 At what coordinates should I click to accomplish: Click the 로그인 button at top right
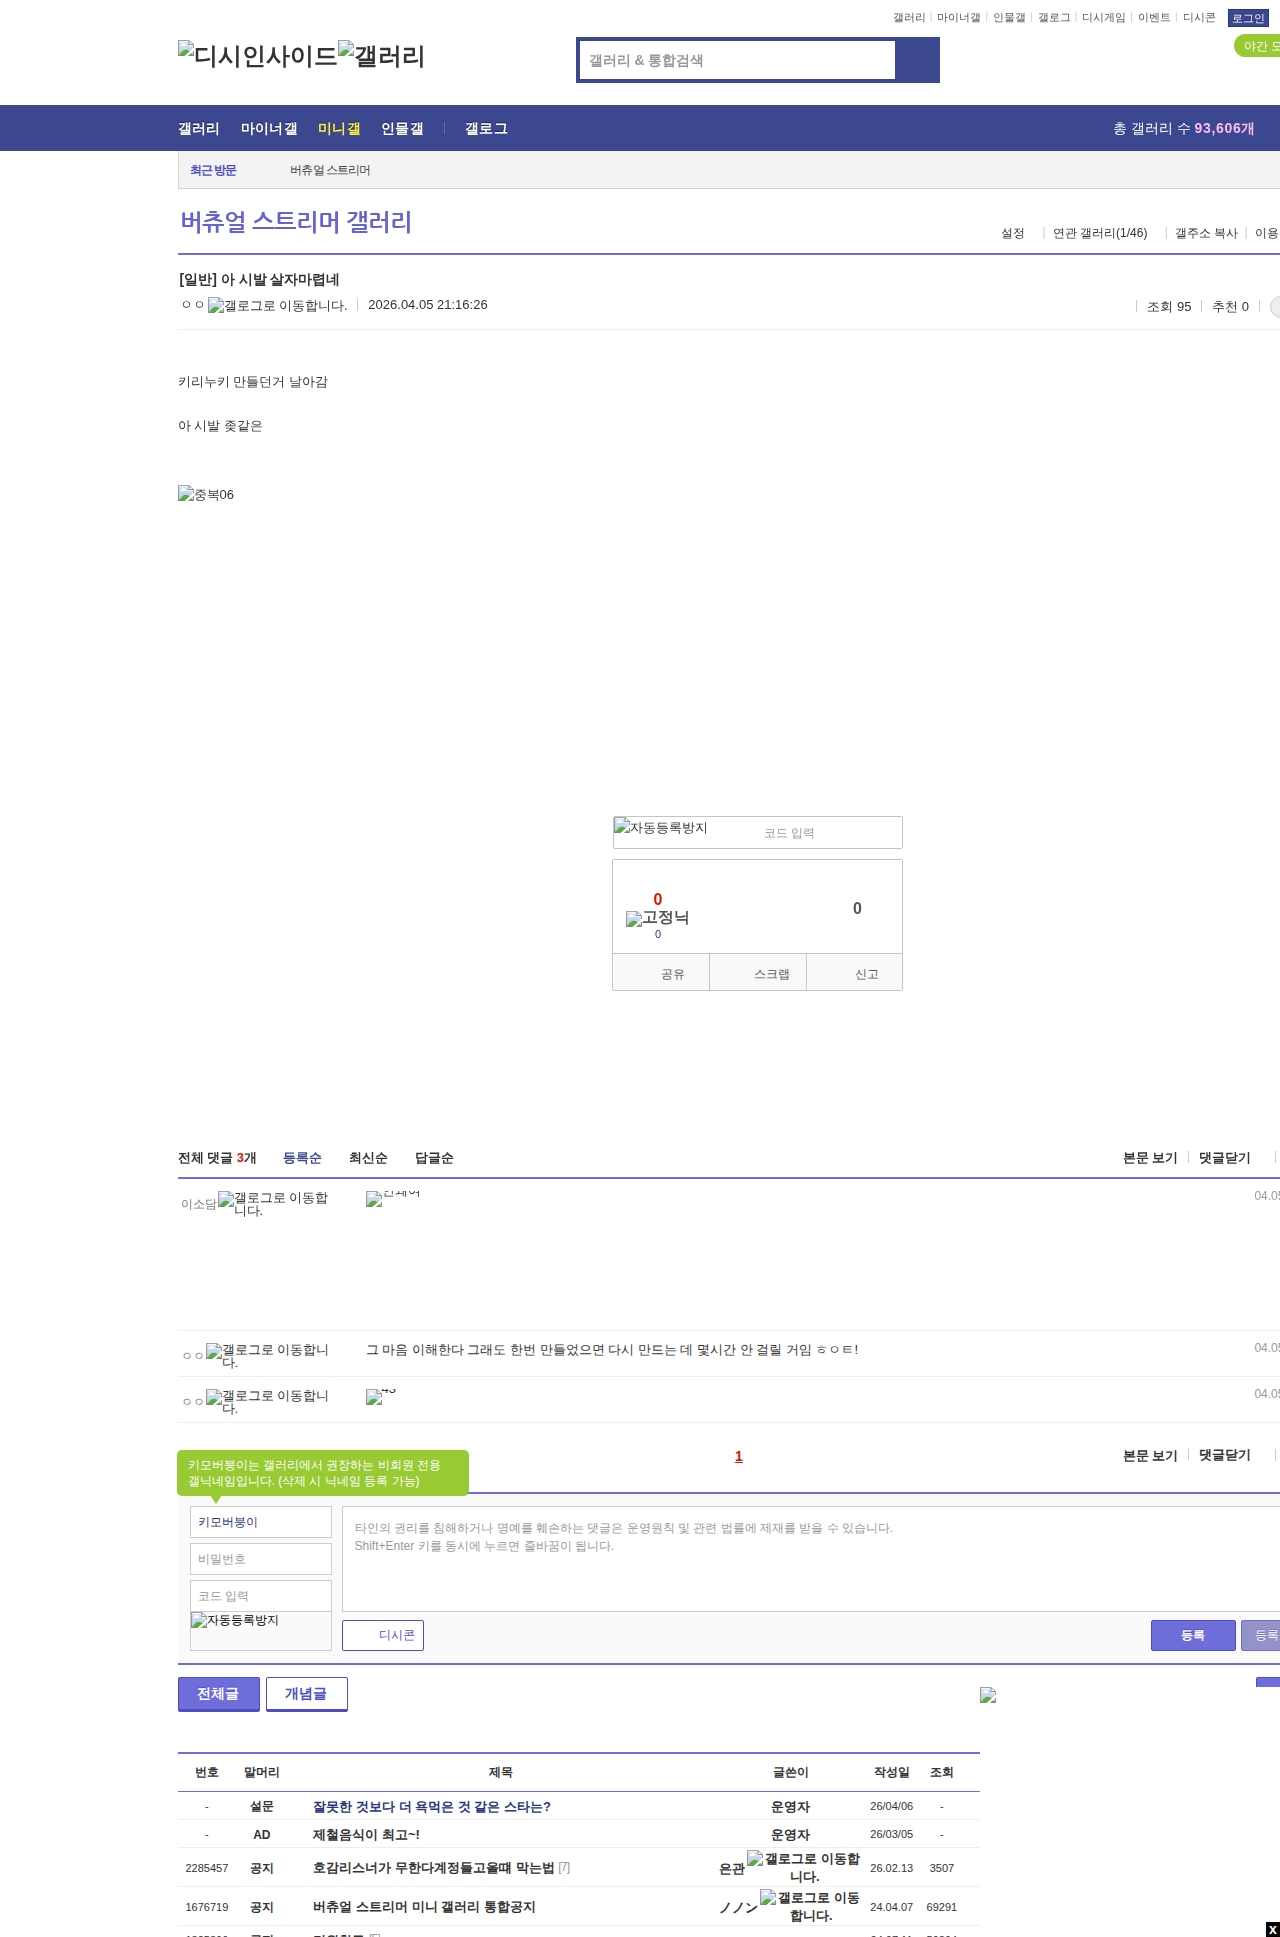[x=1247, y=18]
